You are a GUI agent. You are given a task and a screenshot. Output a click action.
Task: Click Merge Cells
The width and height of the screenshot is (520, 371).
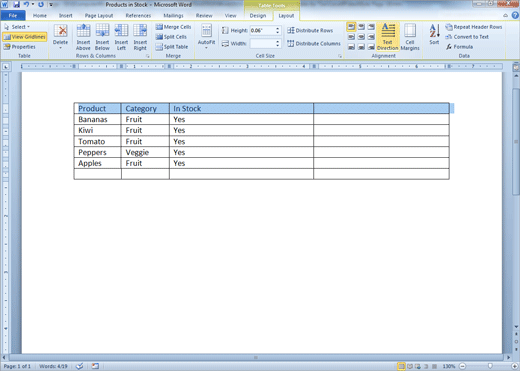[173, 27]
